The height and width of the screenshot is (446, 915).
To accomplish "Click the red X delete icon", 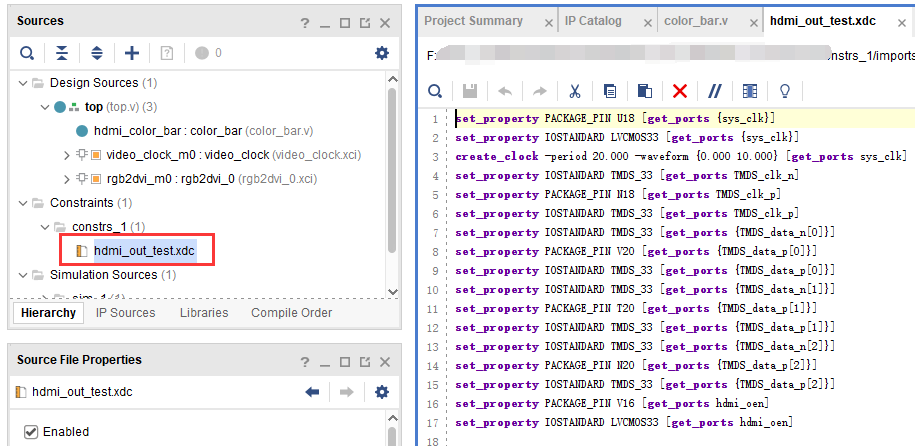I will point(680,91).
